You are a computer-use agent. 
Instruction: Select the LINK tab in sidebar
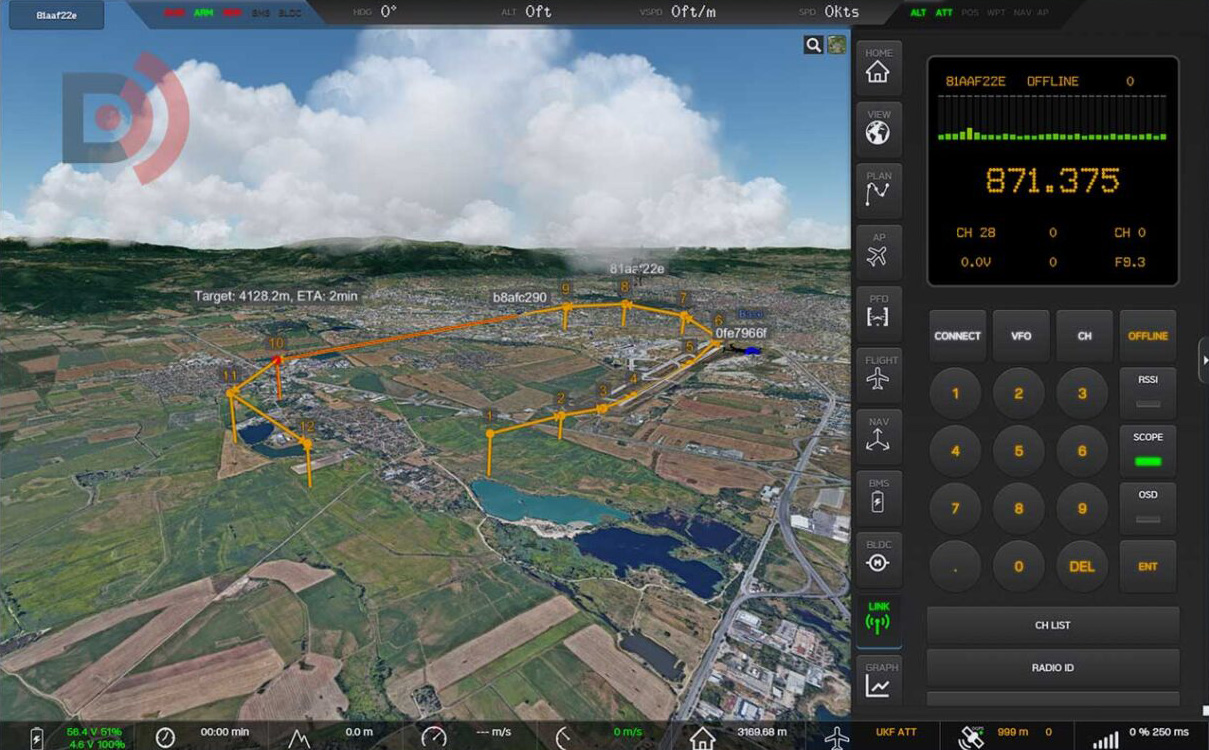877,620
